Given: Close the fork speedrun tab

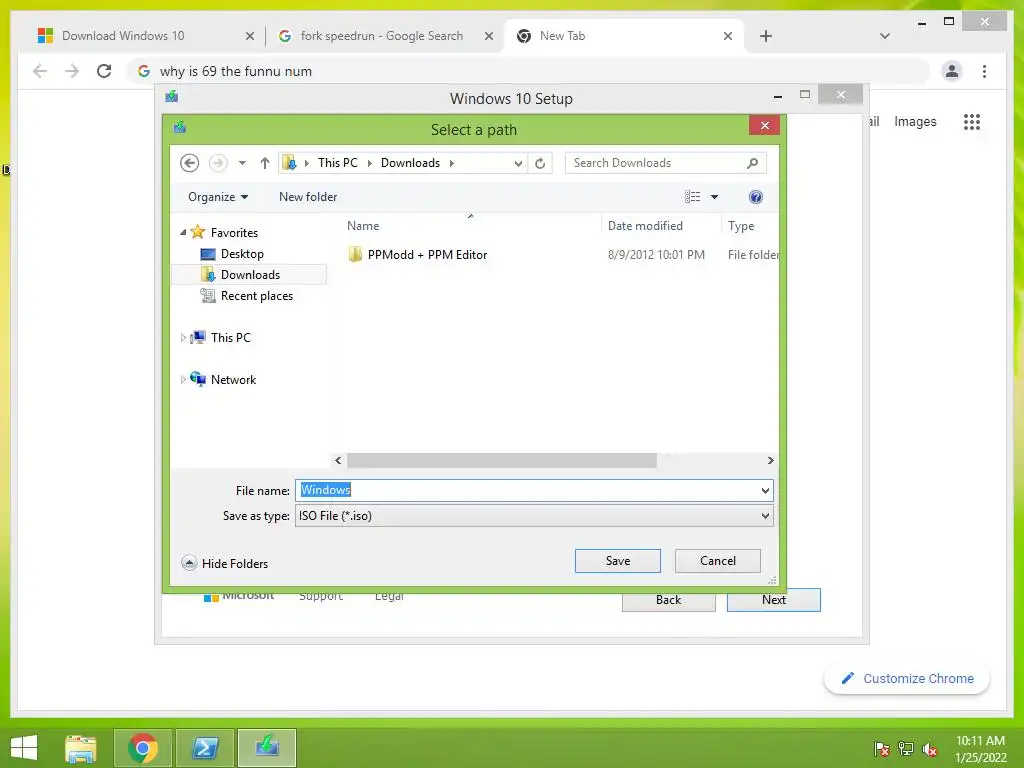Looking at the screenshot, I should [x=488, y=36].
